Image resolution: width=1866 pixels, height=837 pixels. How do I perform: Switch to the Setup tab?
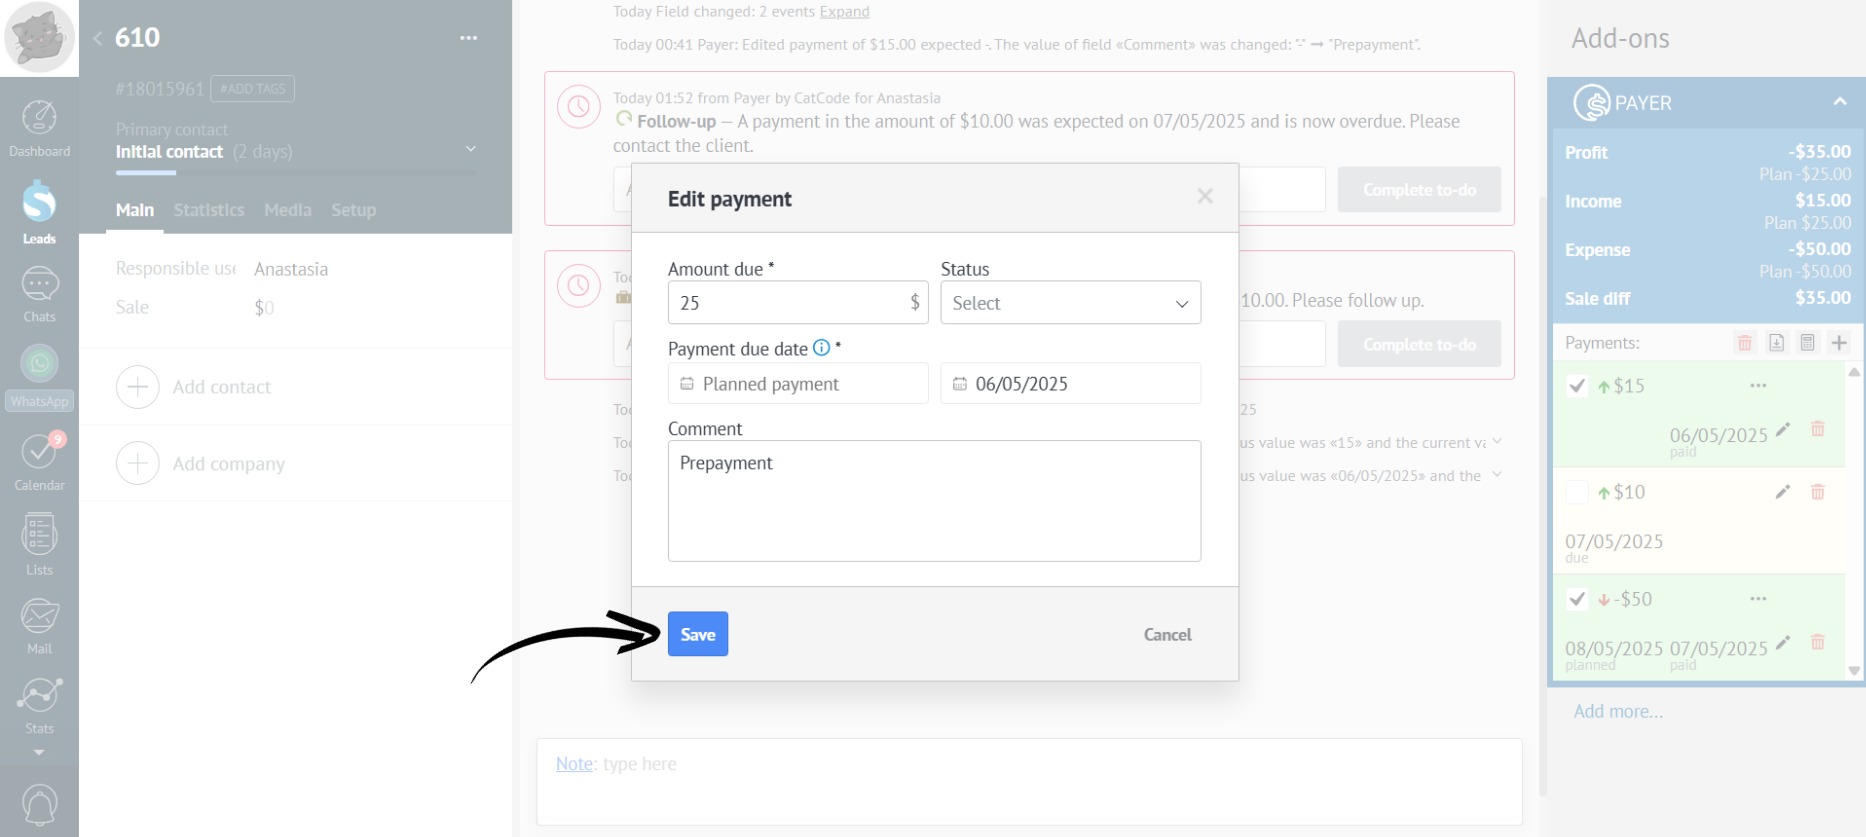[x=354, y=210]
